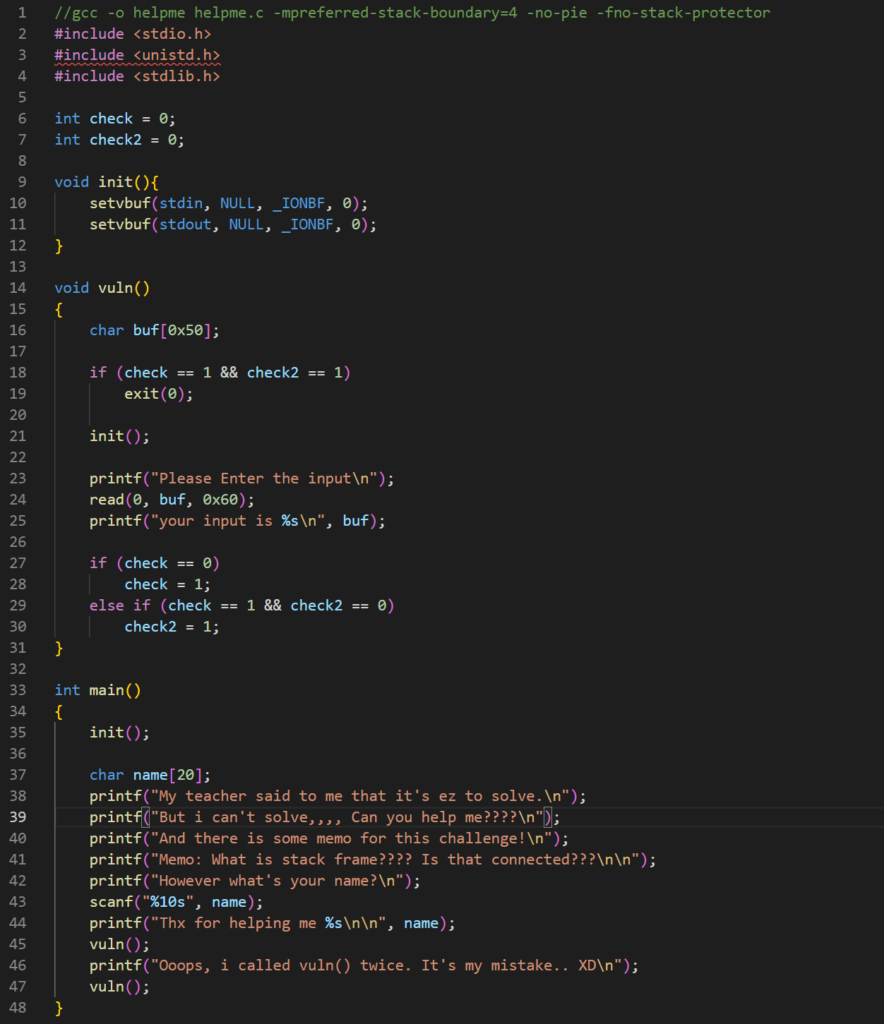Click the closing brace on line 31
The height and width of the screenshot is (1024, 884).
pyautogui.click(x=59, y=648)
